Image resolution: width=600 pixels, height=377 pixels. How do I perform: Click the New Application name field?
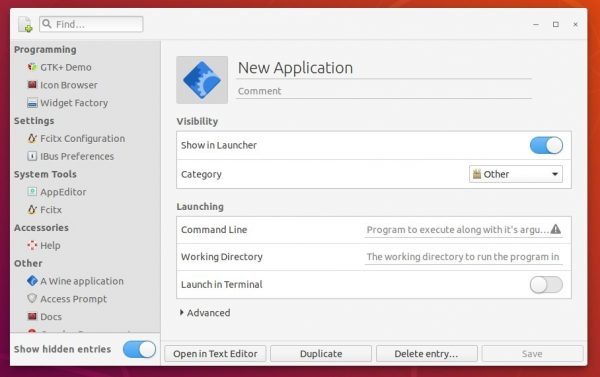coord(383,69)
